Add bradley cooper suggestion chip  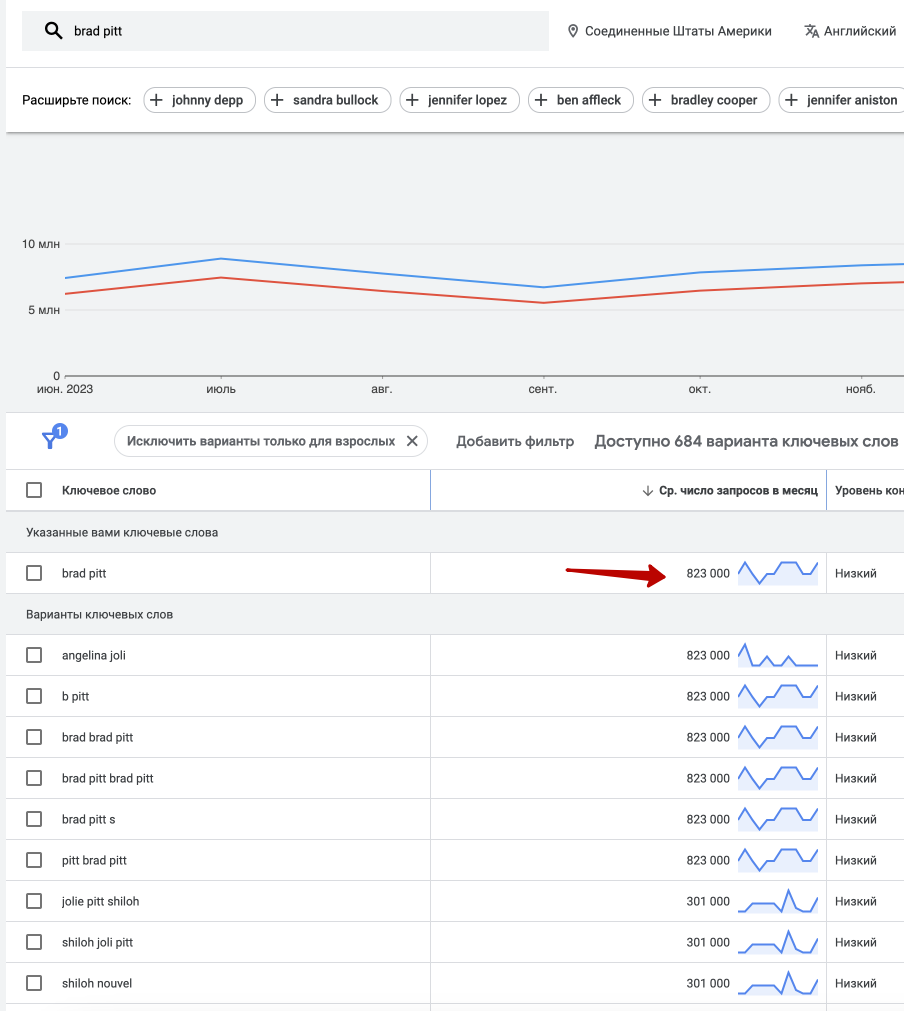706,100
